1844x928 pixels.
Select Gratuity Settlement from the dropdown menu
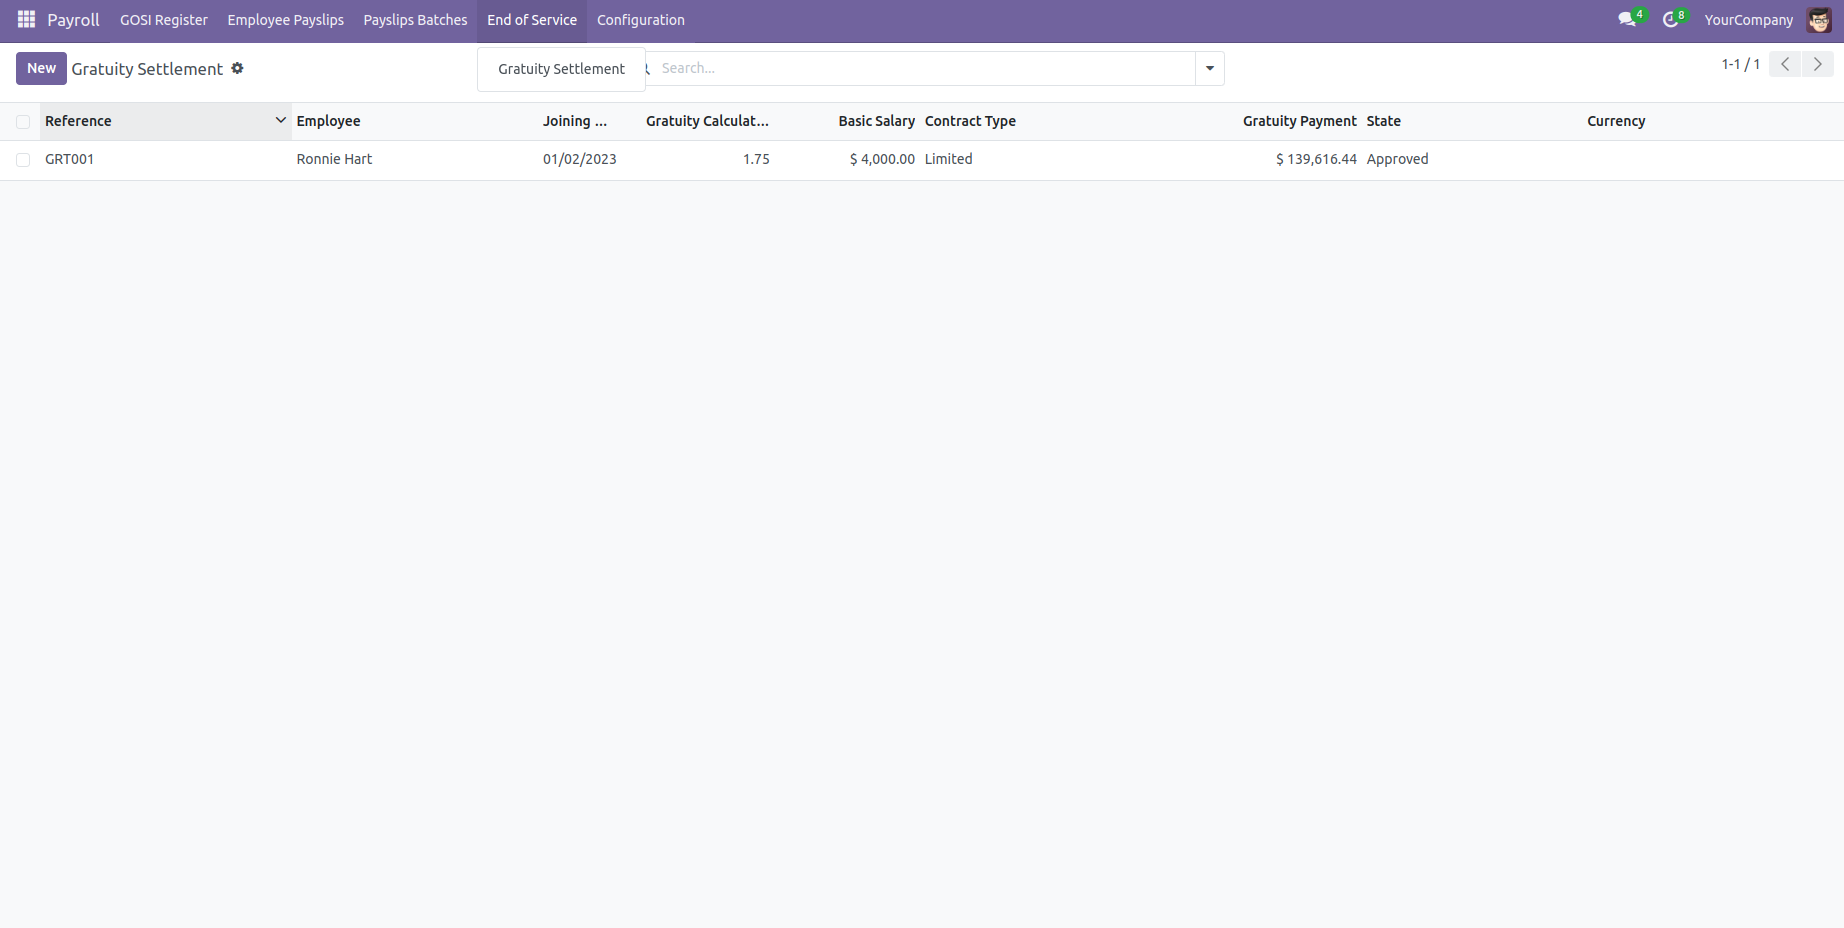pos(561,69)
